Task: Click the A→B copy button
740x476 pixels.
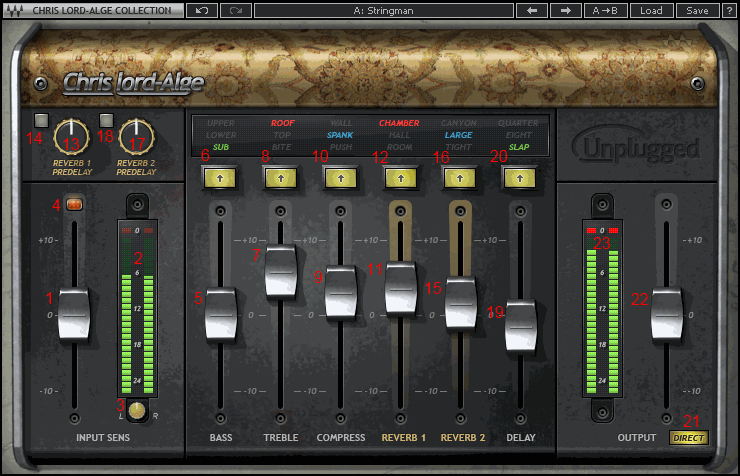Action: pos(604,10)
